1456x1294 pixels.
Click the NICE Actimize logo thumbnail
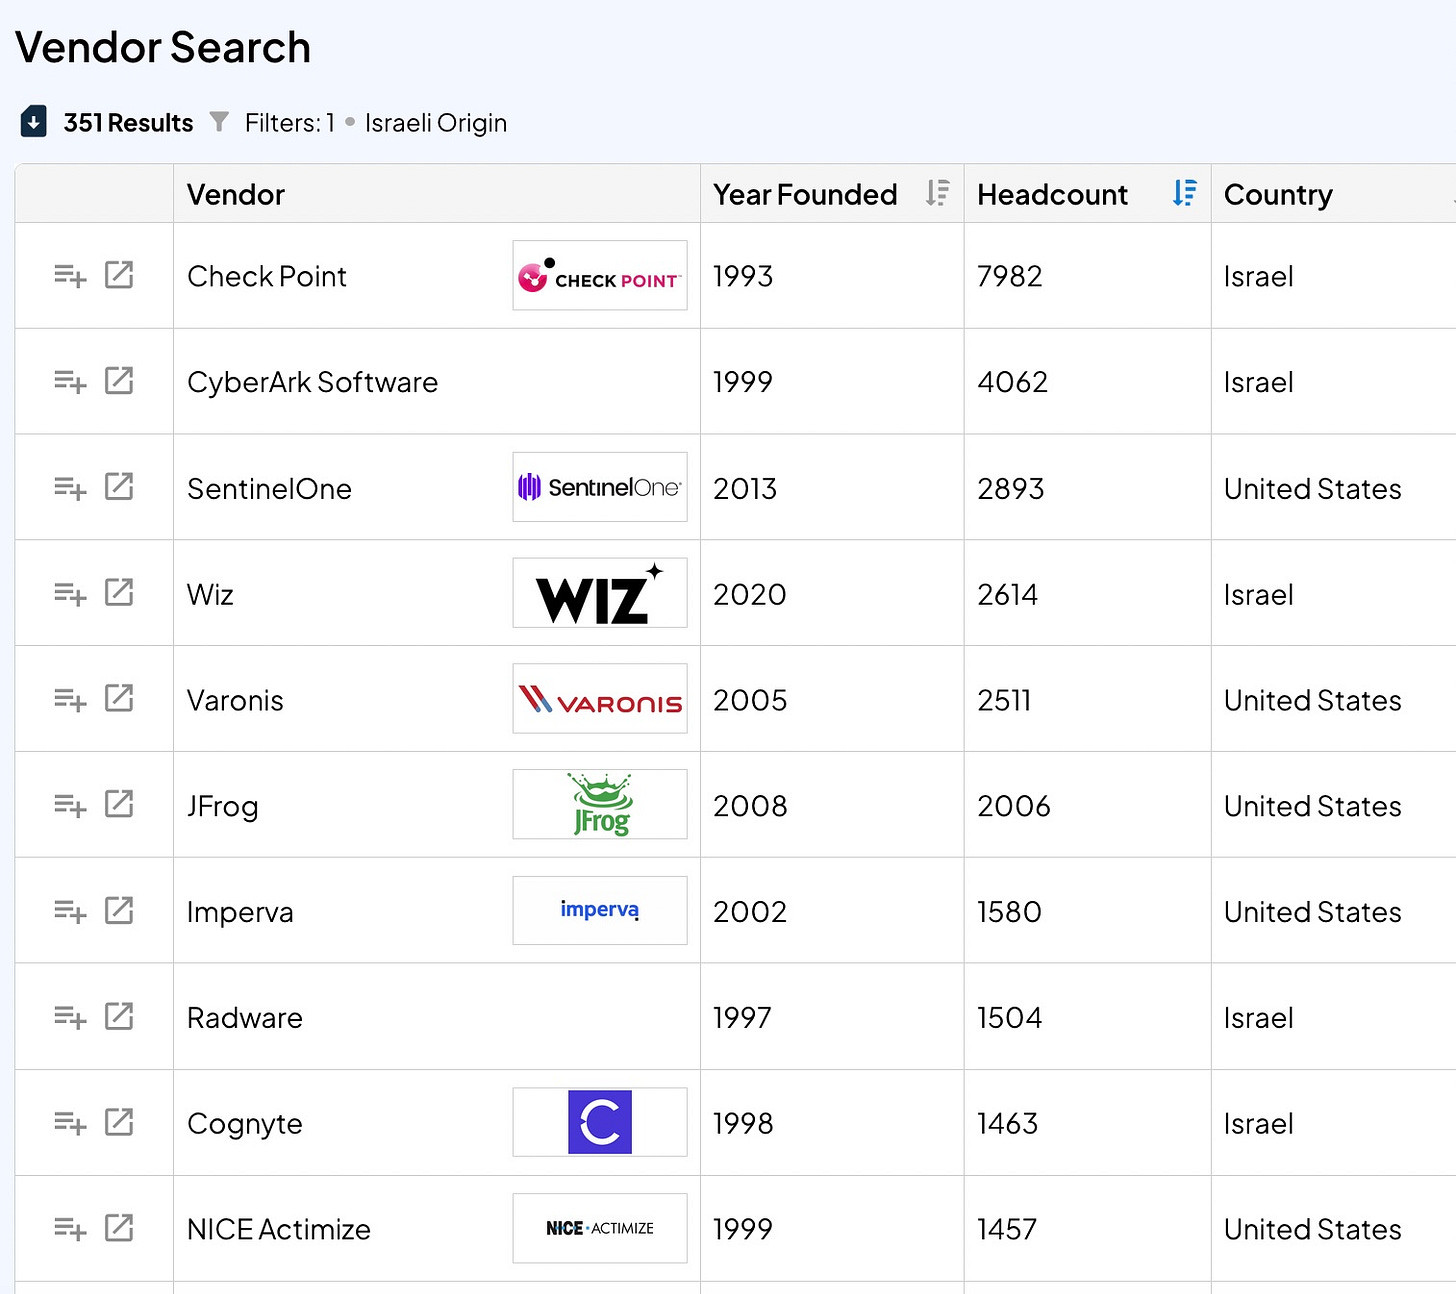(x=600, y=1228)
